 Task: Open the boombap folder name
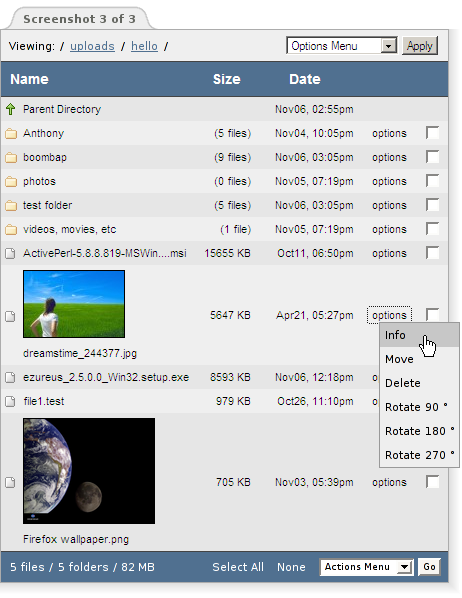tap(45, 158)
